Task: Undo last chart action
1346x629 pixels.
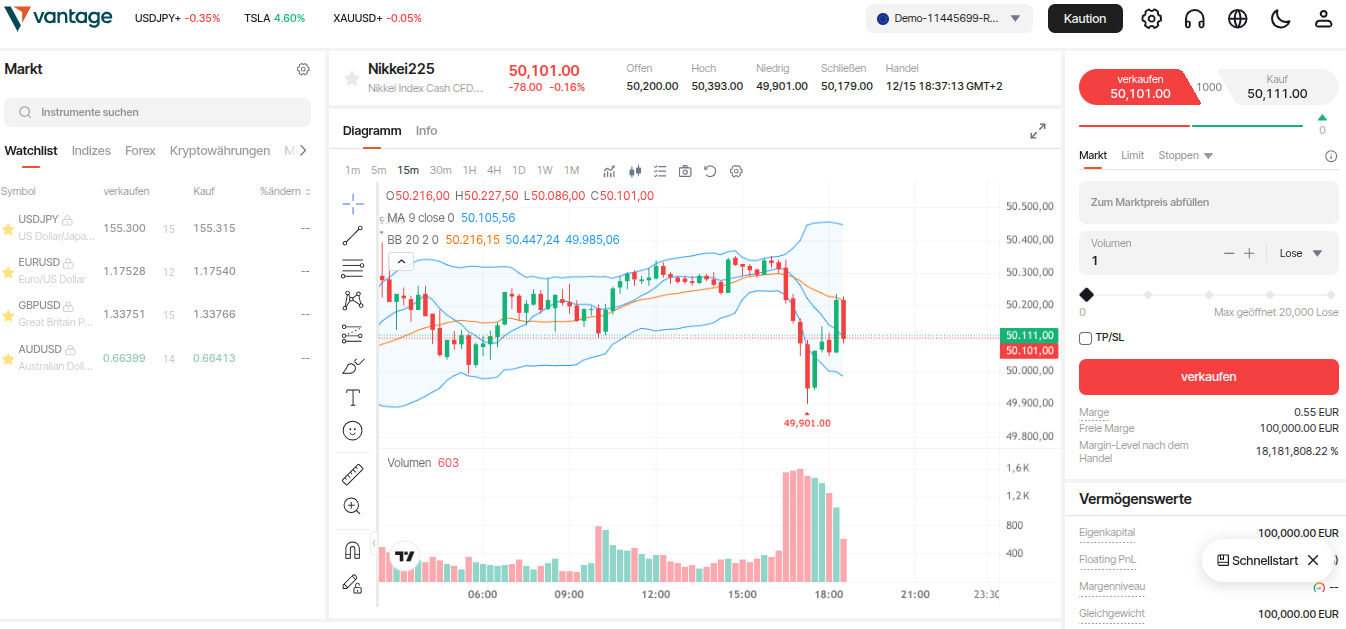Action: (710, 171)
